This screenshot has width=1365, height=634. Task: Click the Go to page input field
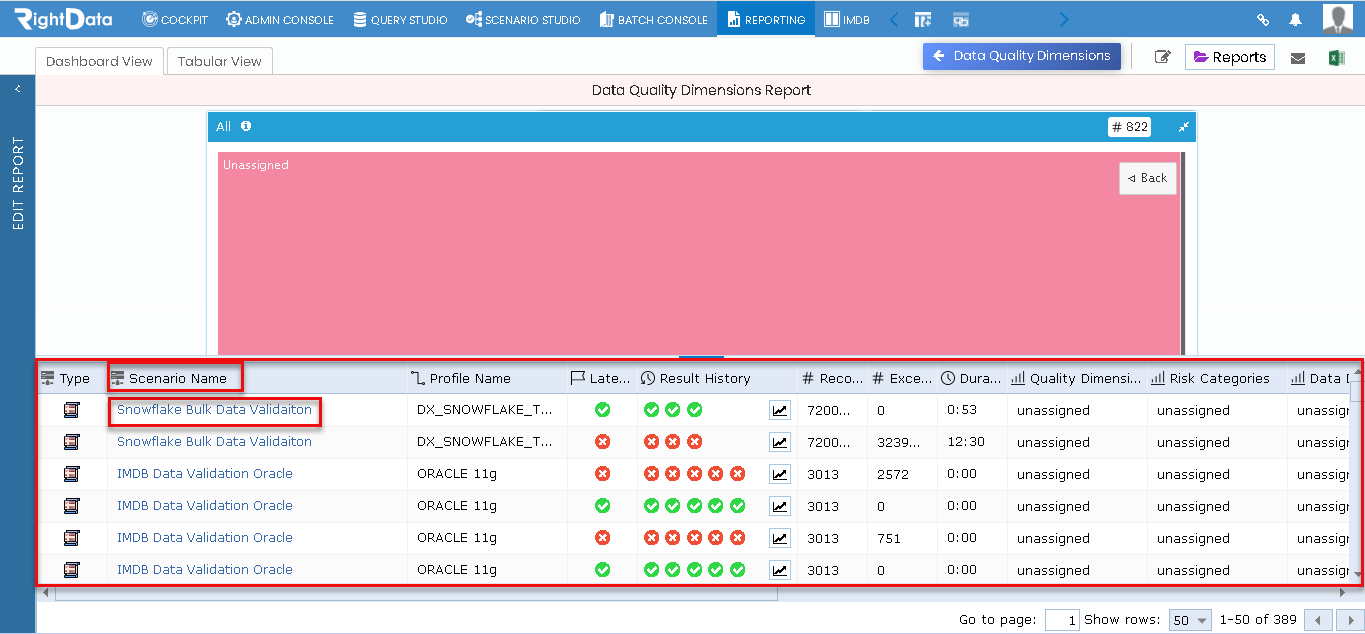[1062, 620]
